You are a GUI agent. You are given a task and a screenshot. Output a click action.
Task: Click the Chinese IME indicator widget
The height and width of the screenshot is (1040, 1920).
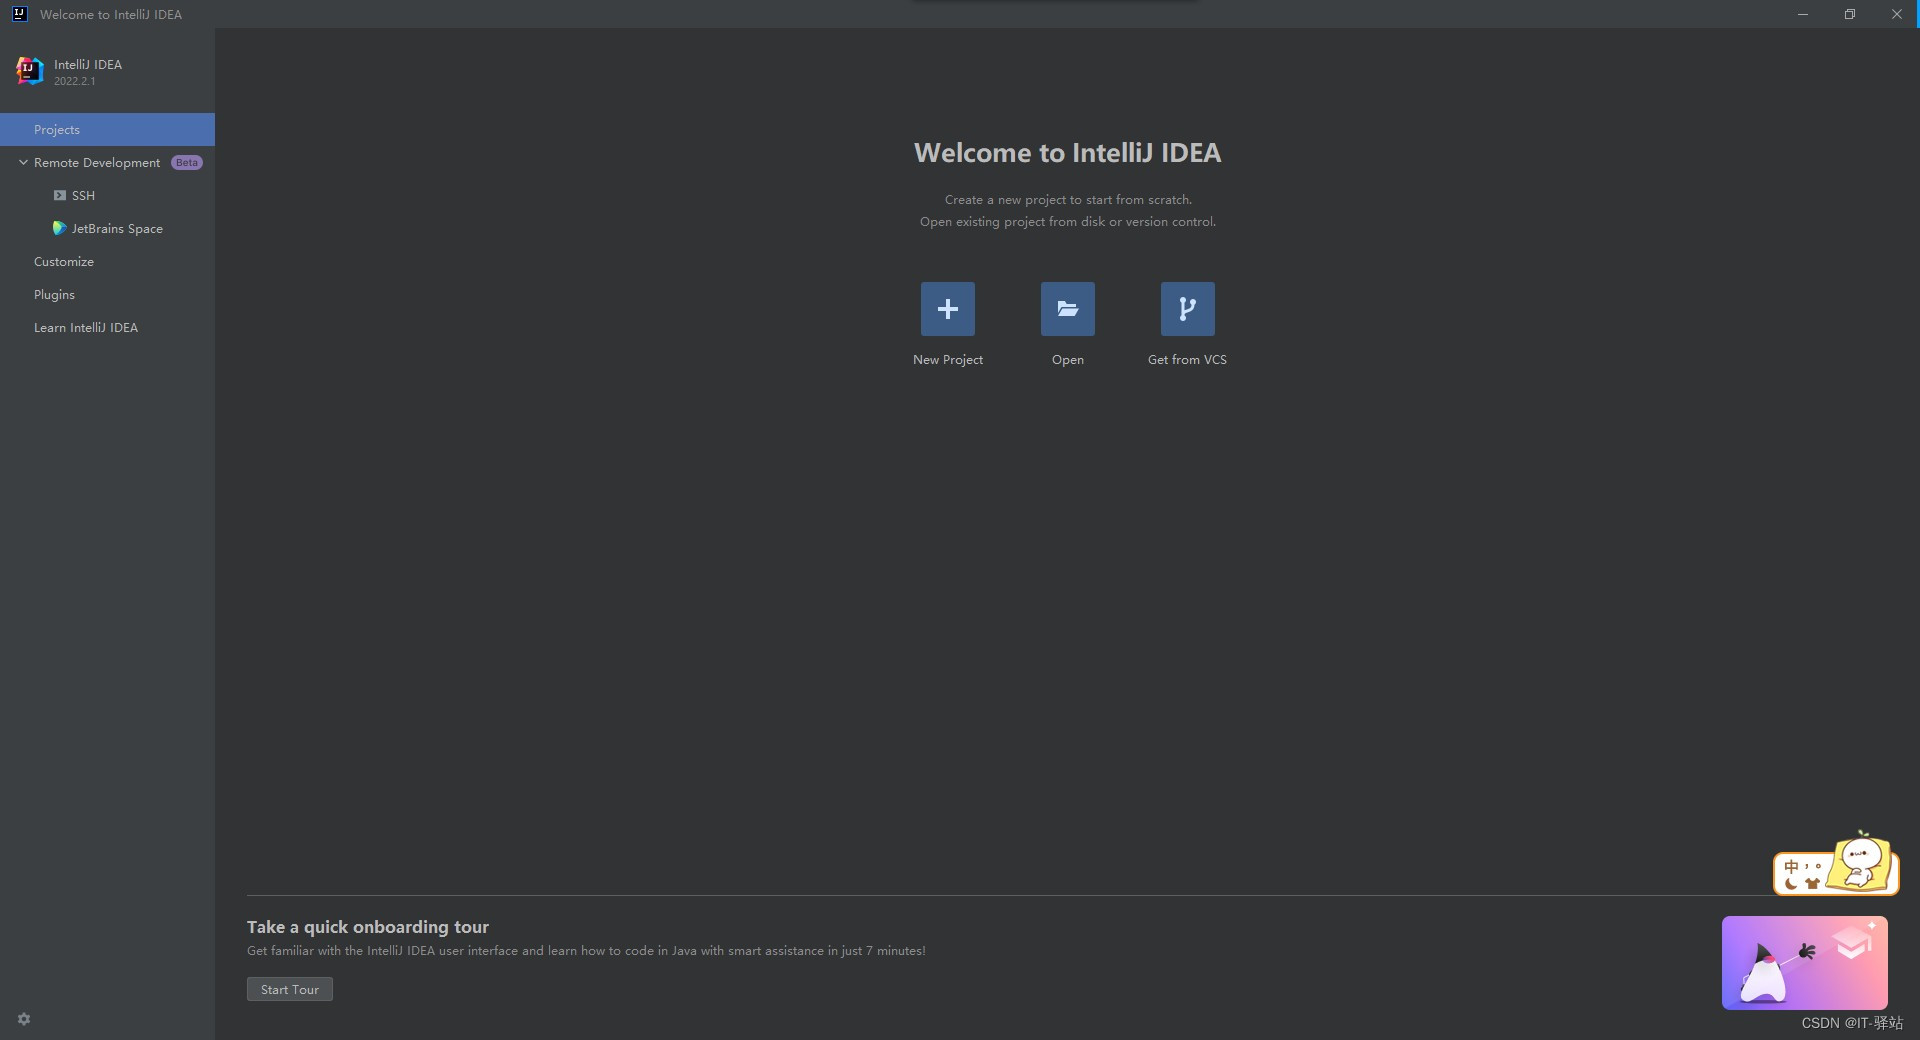[x=1836, y=864]
